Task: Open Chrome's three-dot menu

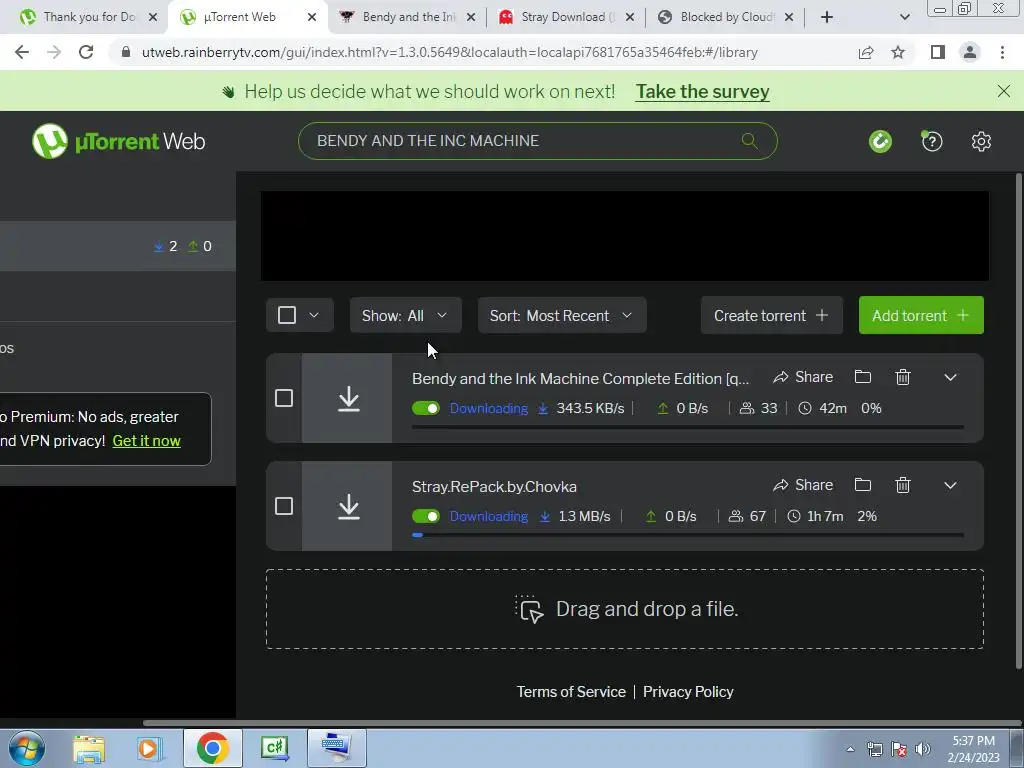Action: [1002, 52]
